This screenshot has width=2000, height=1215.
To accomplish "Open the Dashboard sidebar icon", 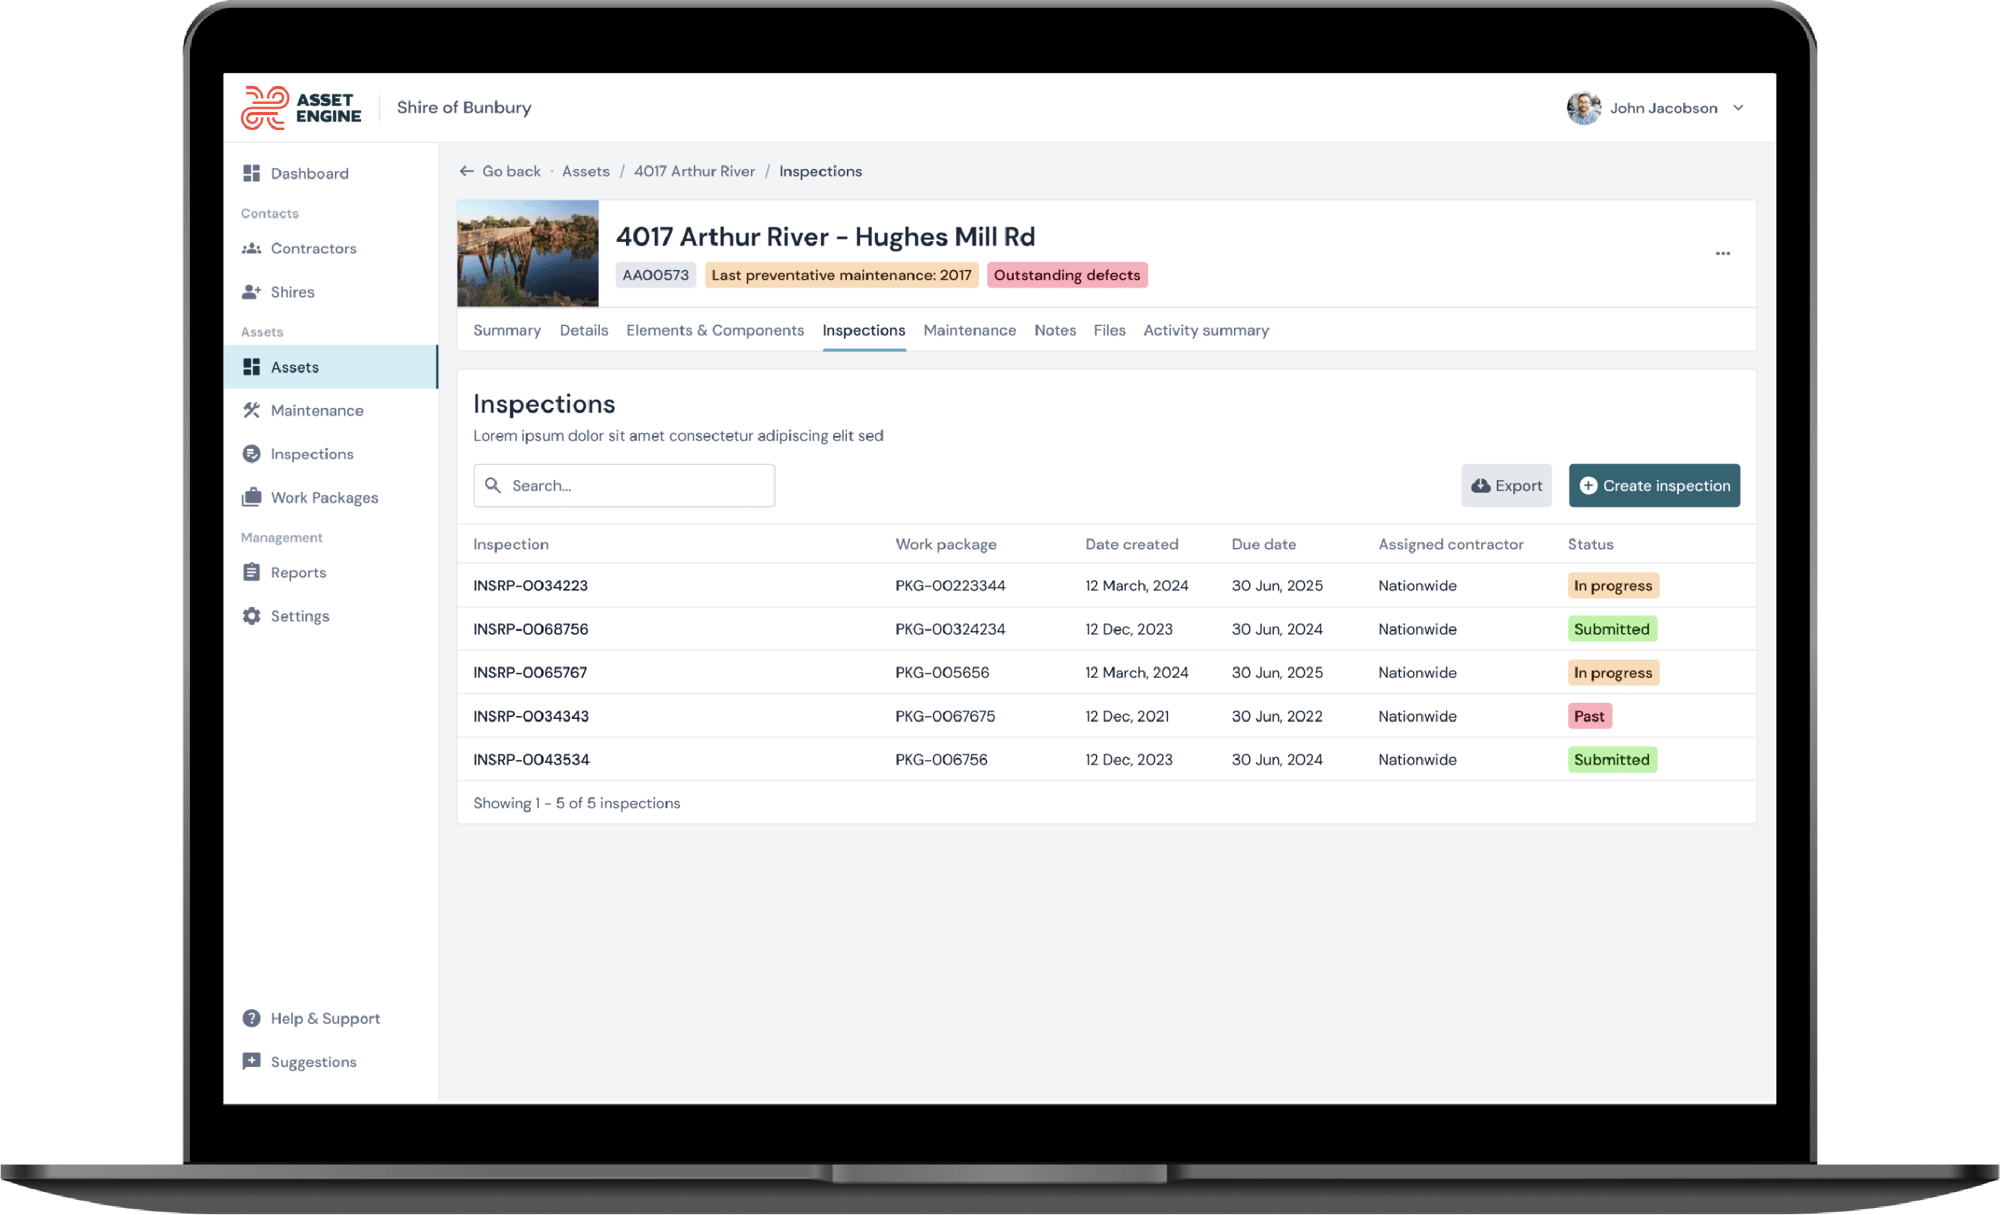I will 251,173.
